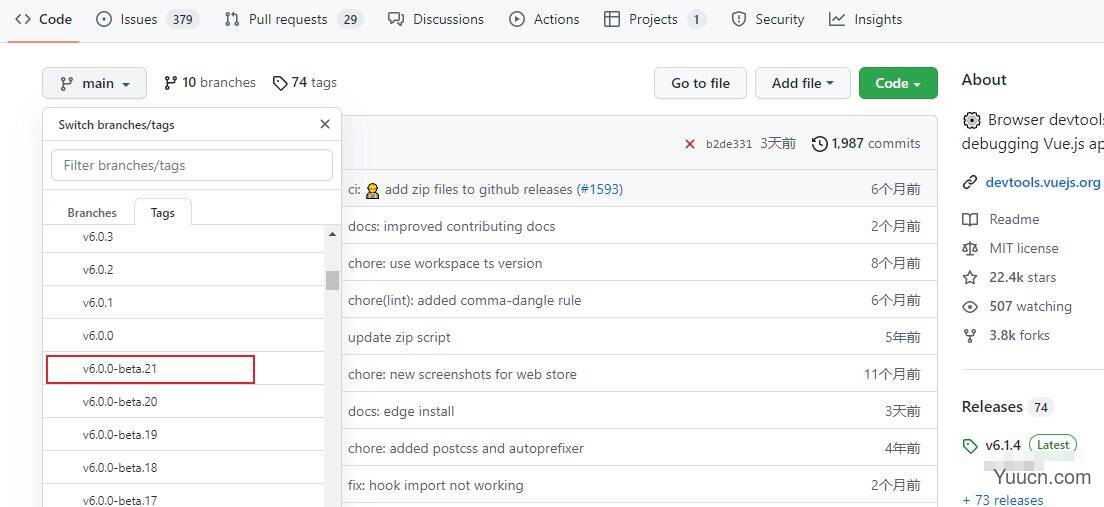Viewport: 1104px width, 507px height.
Task: Open commit 'chore(lint): added comma-dangle rule'
Action: click(x=465, y=301)
